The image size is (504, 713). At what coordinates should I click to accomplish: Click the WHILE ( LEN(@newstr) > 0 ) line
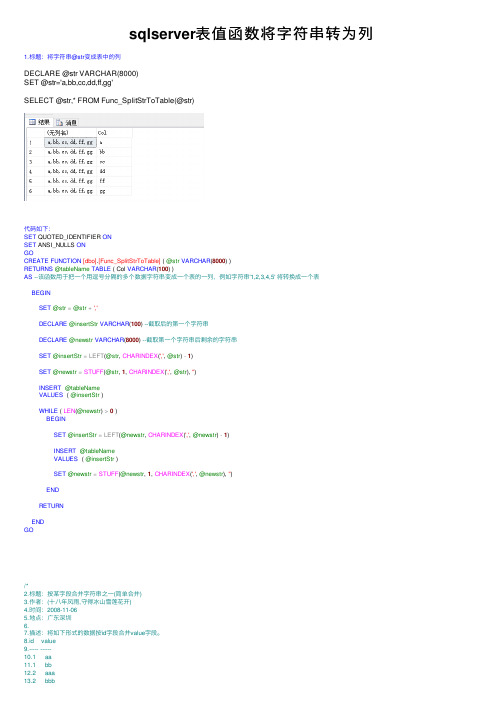click(78, 411)
